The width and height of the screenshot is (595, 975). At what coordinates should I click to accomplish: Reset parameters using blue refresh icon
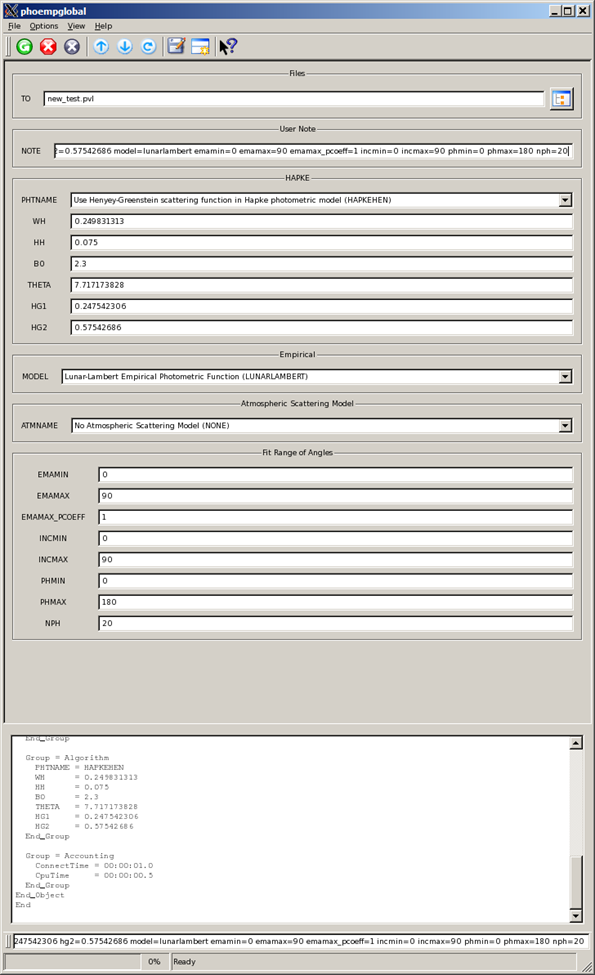pyautogui.click(x=149, y=47)
